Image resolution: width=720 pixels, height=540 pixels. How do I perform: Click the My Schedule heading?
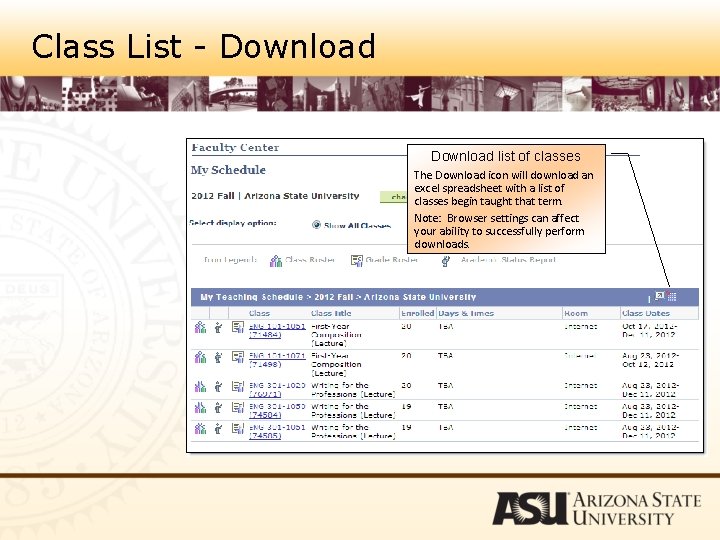coord(228,170)
